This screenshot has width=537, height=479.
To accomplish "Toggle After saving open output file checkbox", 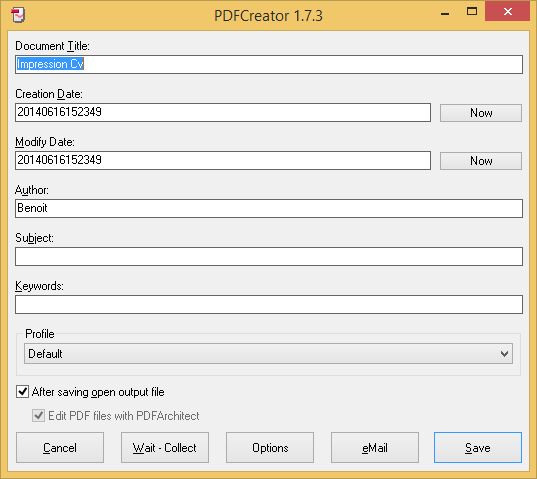I will pyautogui.click(x=23, y=391).
